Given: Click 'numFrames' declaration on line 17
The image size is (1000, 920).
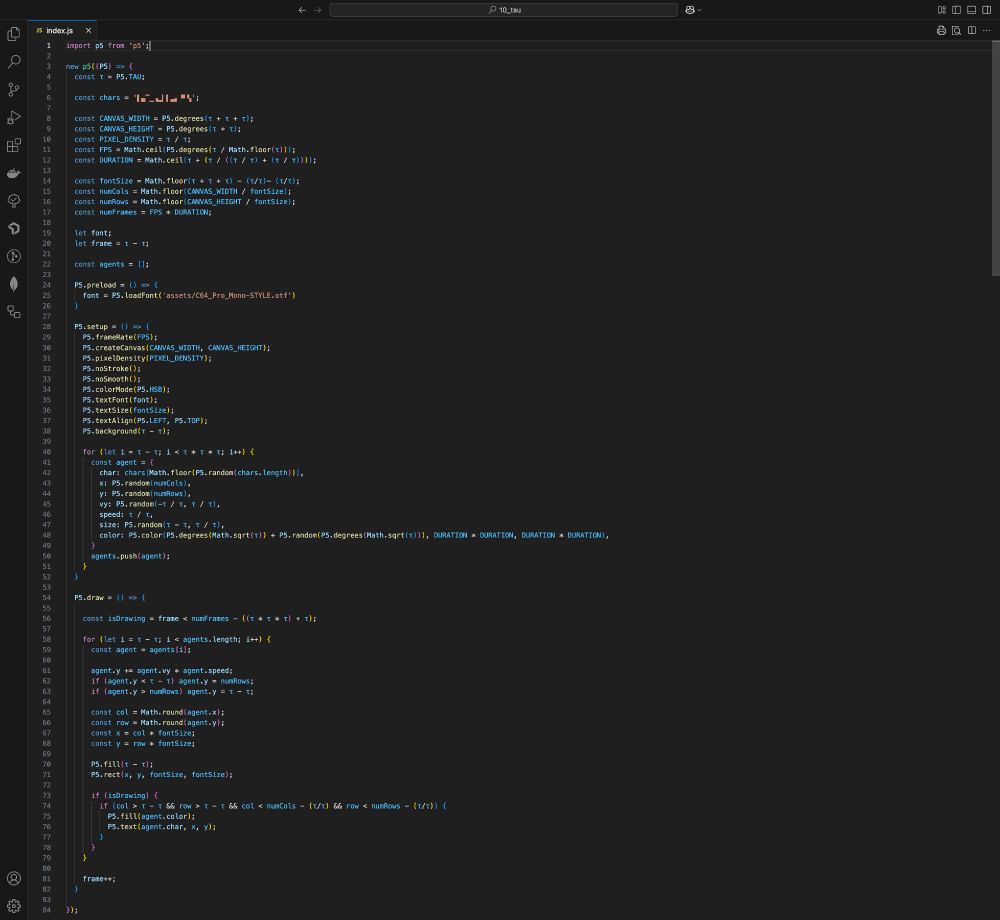Looking at the screenshot, I should 118,212.
